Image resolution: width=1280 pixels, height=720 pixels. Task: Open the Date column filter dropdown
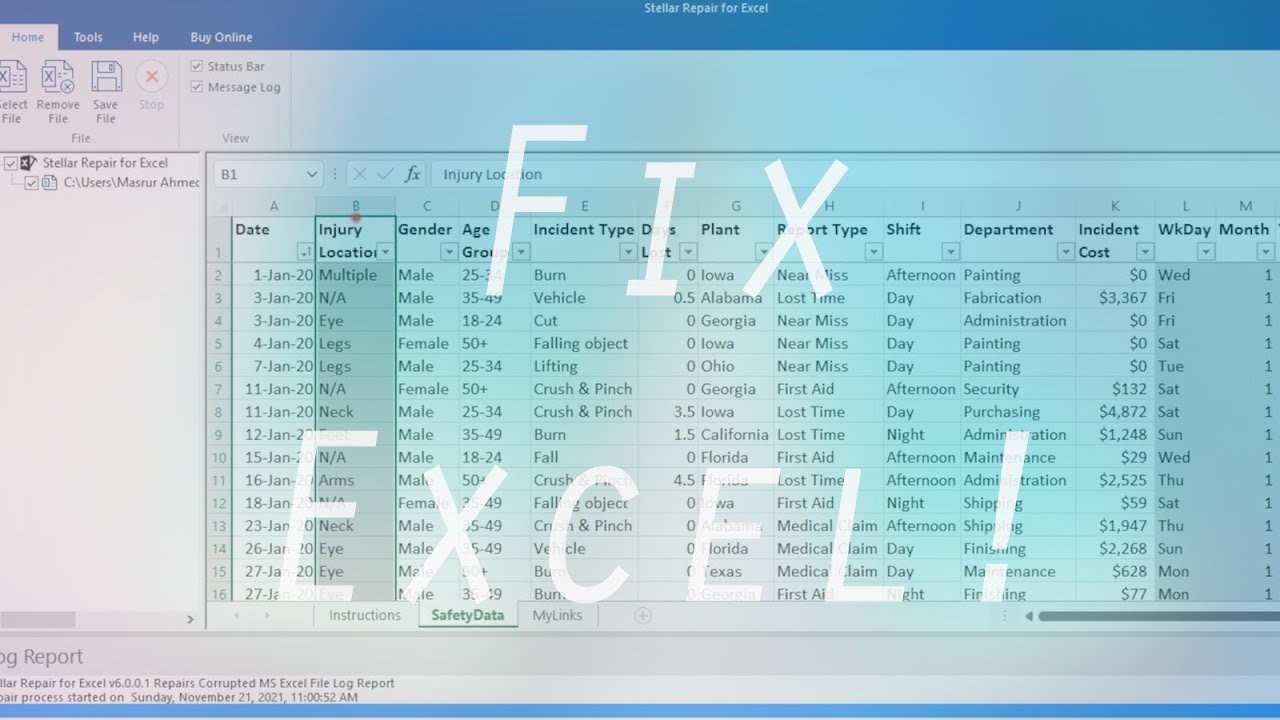coord(305,252)
